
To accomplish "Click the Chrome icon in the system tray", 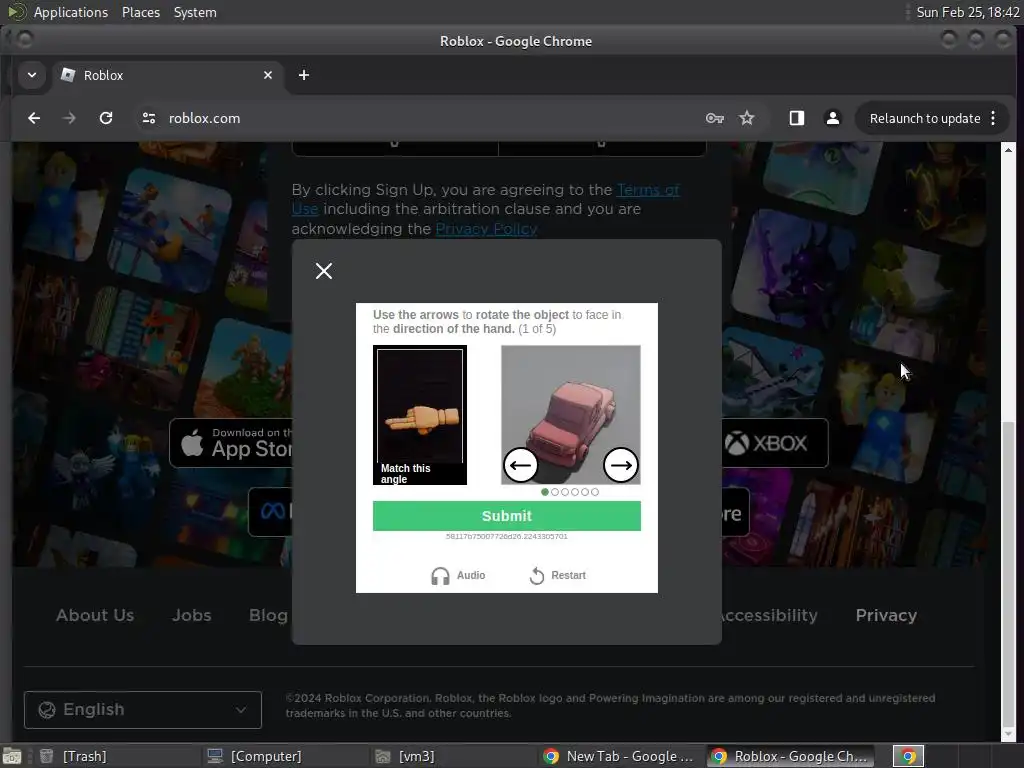I will pos(908,756).
